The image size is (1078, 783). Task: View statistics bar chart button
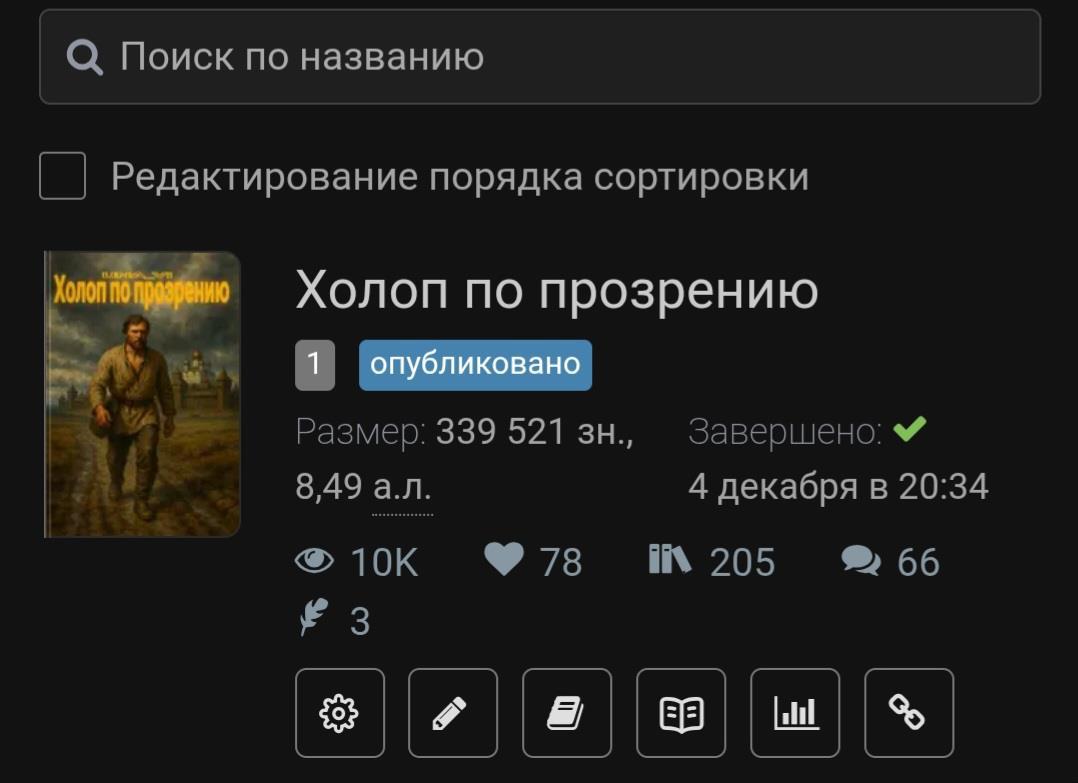[x=795, y=713]
